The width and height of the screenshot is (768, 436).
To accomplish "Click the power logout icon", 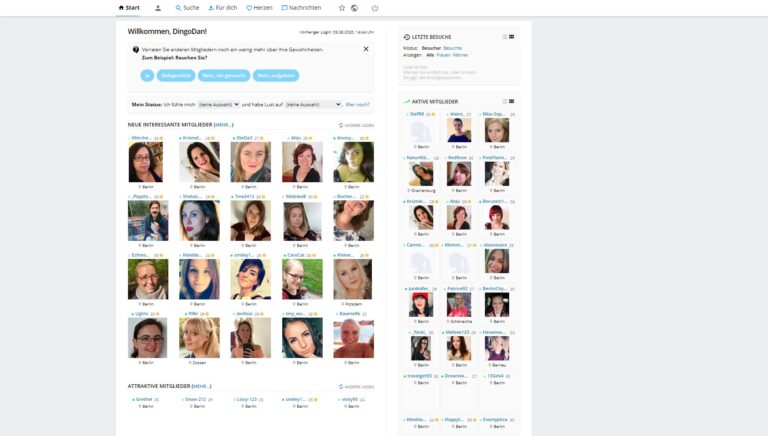I will [375, 8].
